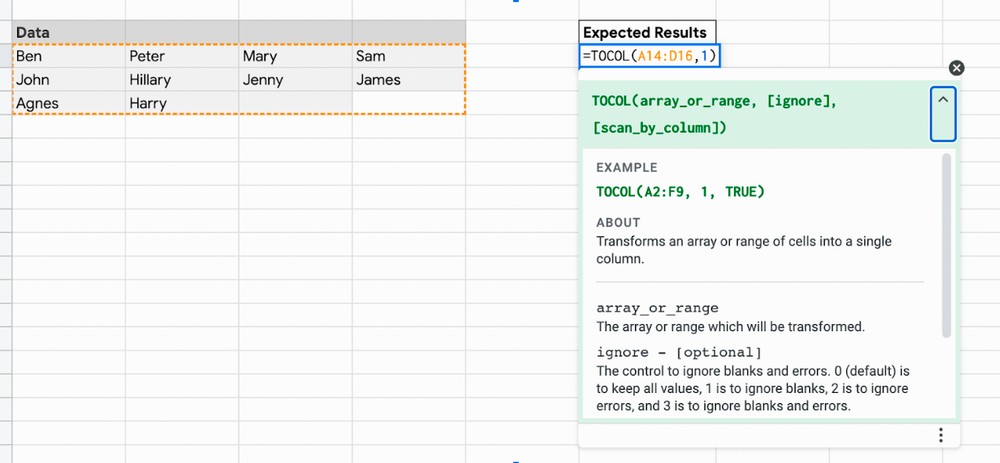Select the cell containing Sam
The width and height of the screenshot is (1000, 463).
(409, 56)
